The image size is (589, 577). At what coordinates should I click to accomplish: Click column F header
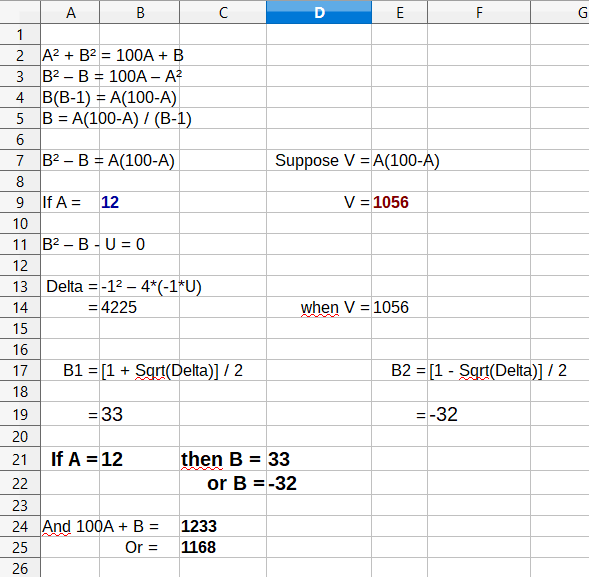pyautogui.click(x=479, y=12)
